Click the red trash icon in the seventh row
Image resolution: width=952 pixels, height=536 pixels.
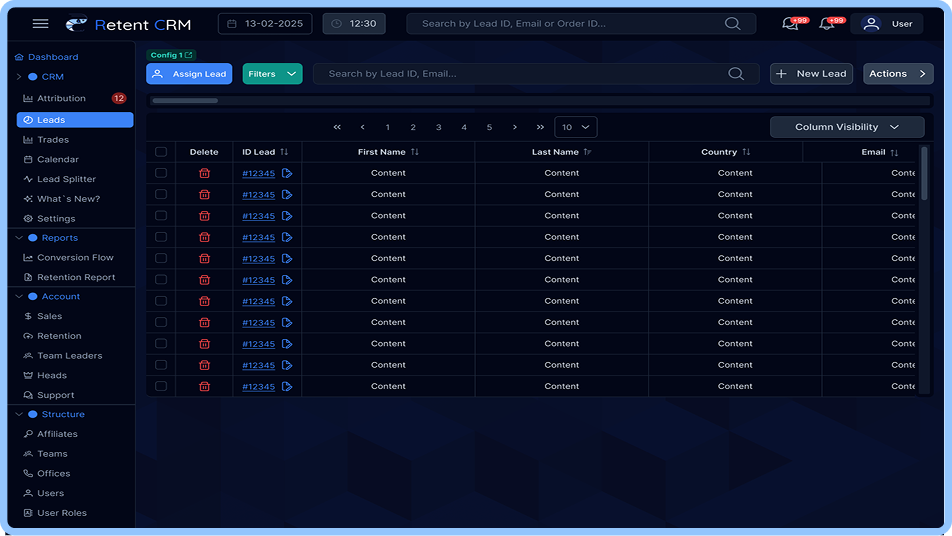tap(205, 301)
